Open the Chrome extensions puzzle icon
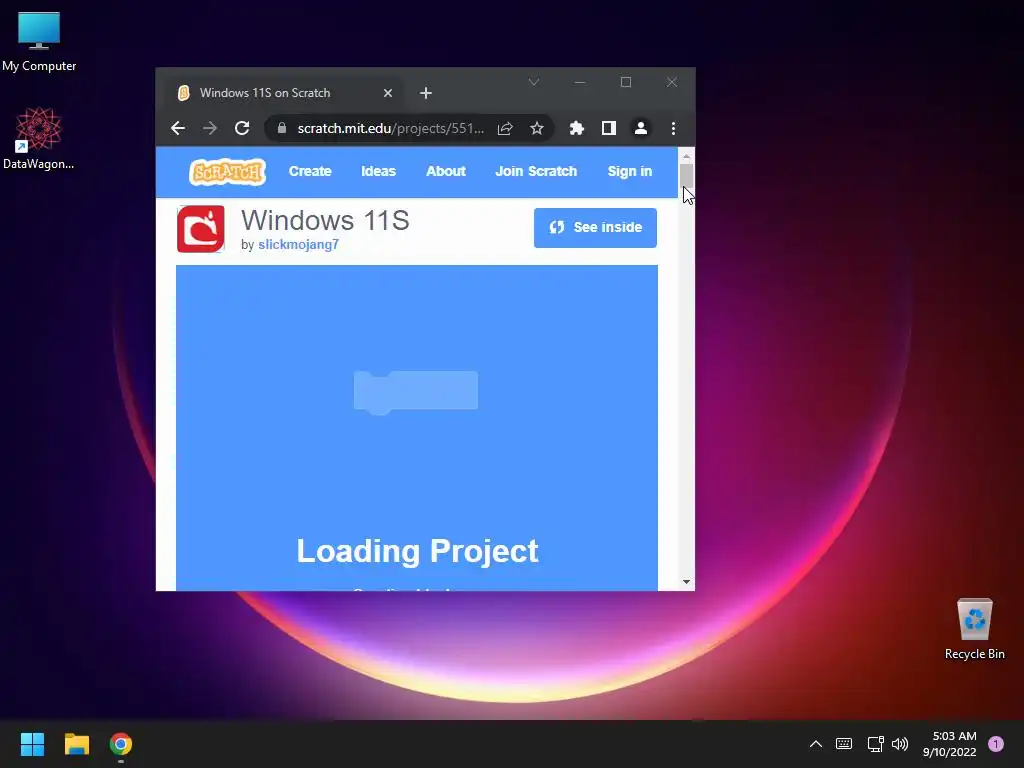This screenshot has height=768, width=1024. click(x=577, y=128)
